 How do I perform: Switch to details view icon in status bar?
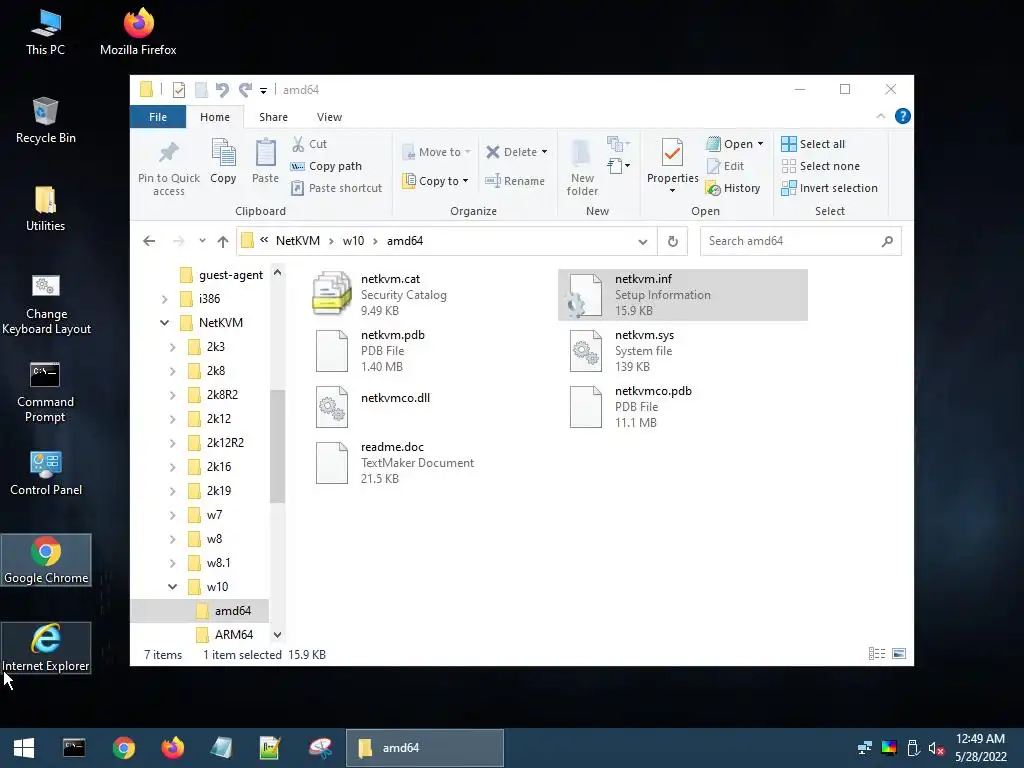pos(877,654)
